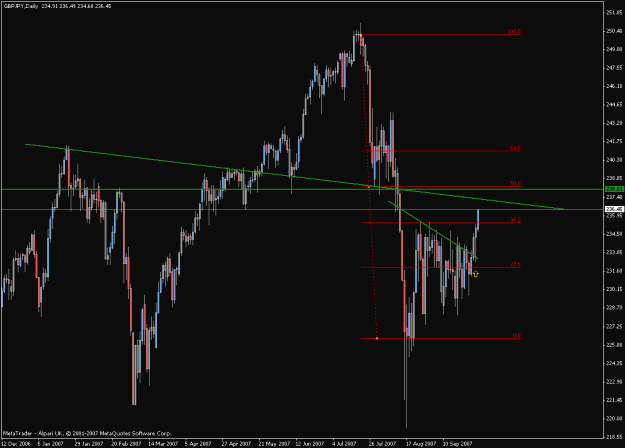Image resolution: width=625 pixels, height=448 pixels.
Task: Click the 247.55 price axis label
Action: point(614,68)
